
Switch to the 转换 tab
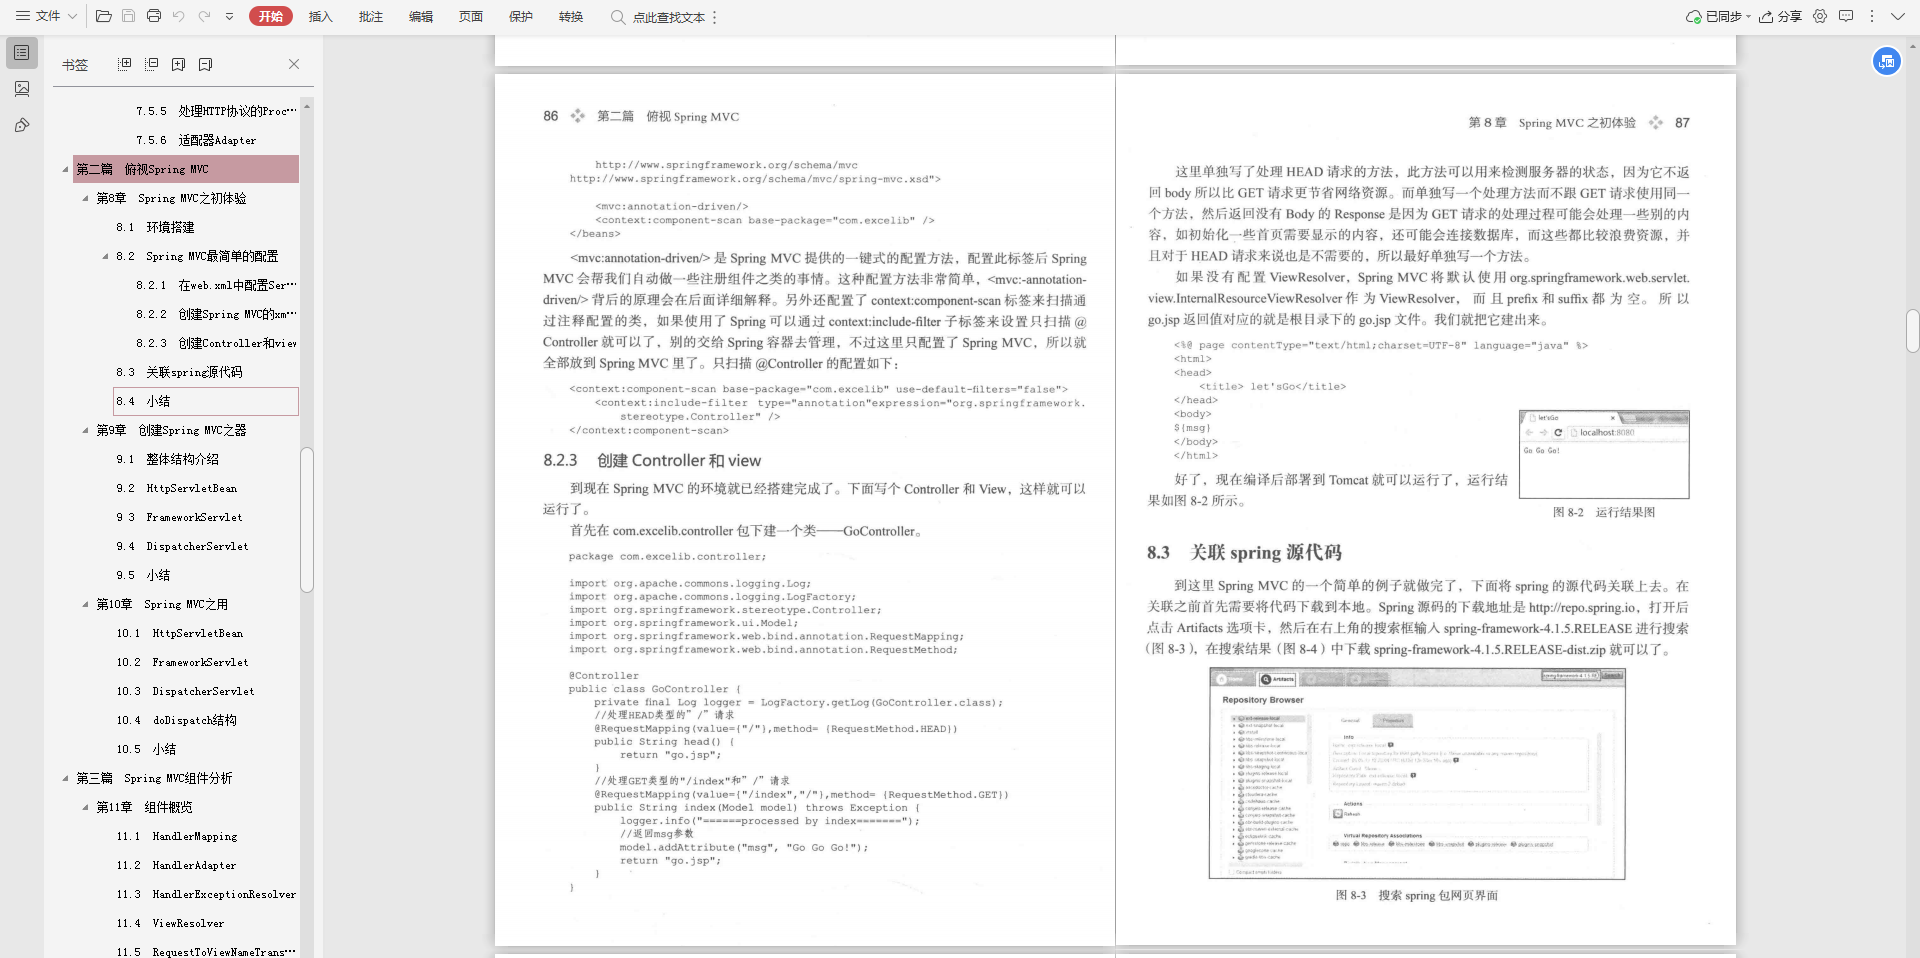click(570, 17)
